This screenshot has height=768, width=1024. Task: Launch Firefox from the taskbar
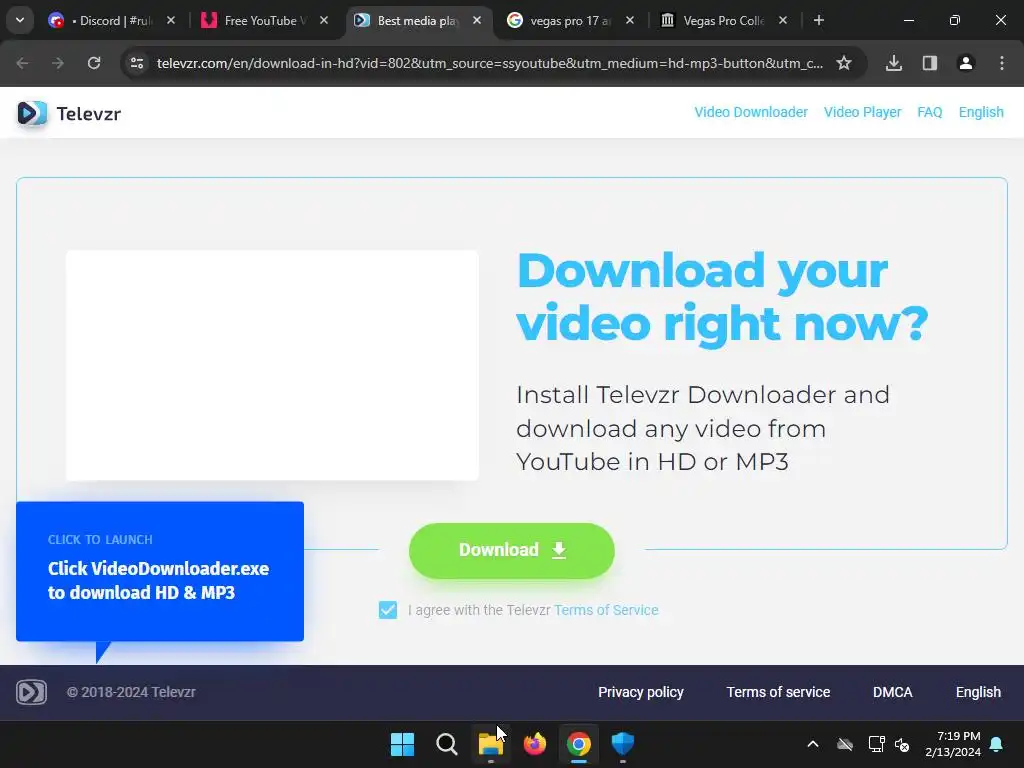click(535, 744)
